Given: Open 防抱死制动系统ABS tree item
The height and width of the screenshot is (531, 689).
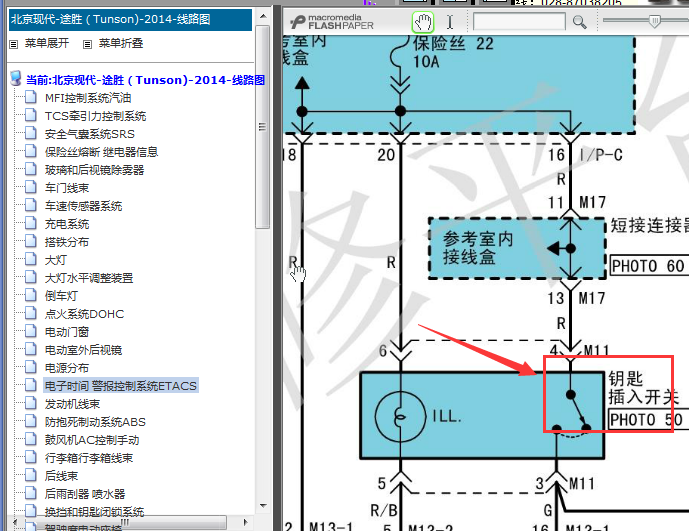Looking at the screenshot, I should [x=95, y=422].
